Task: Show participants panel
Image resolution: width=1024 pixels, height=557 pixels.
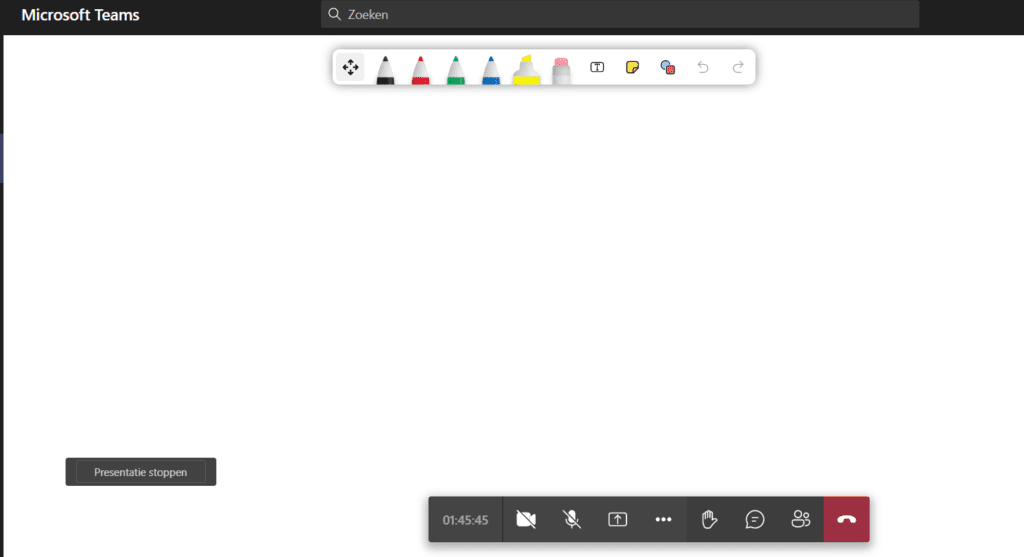Action: coord(801,519)
